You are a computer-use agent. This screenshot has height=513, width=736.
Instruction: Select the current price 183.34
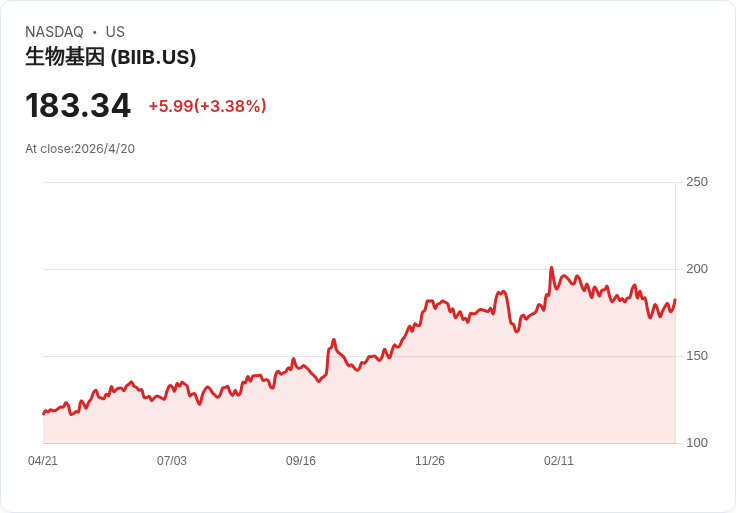pyautogui.click(x=78, y=106)
